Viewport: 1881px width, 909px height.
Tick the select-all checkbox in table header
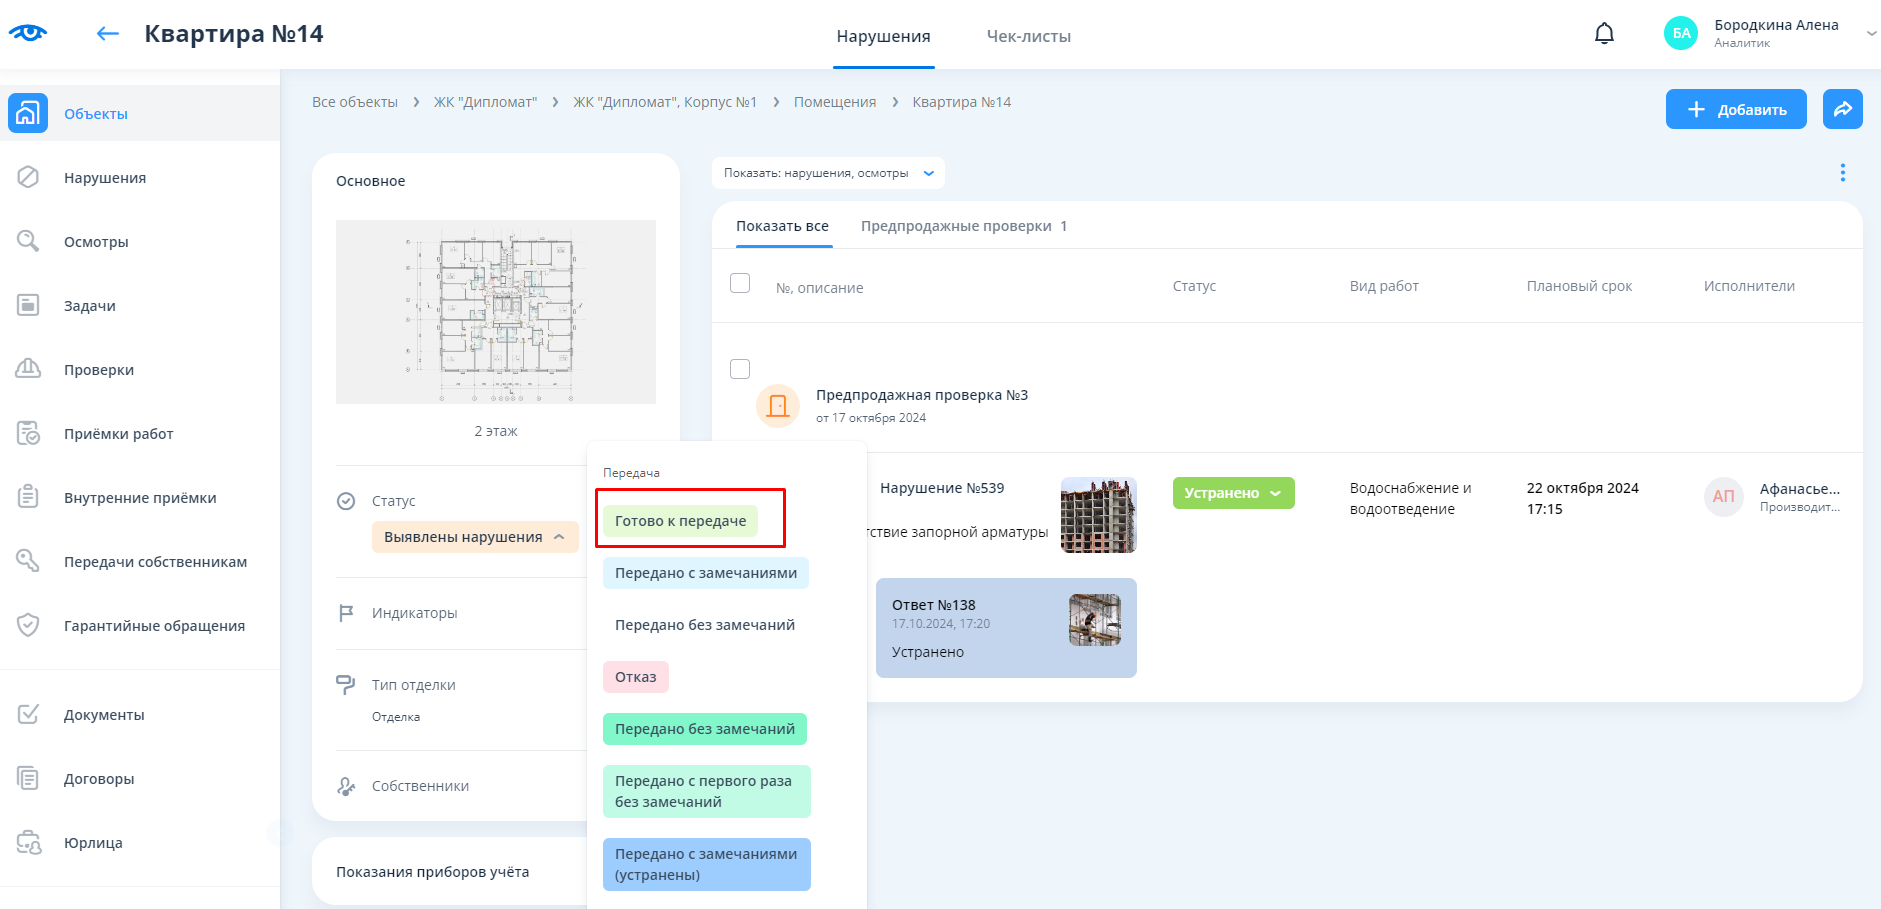[740, 284]
